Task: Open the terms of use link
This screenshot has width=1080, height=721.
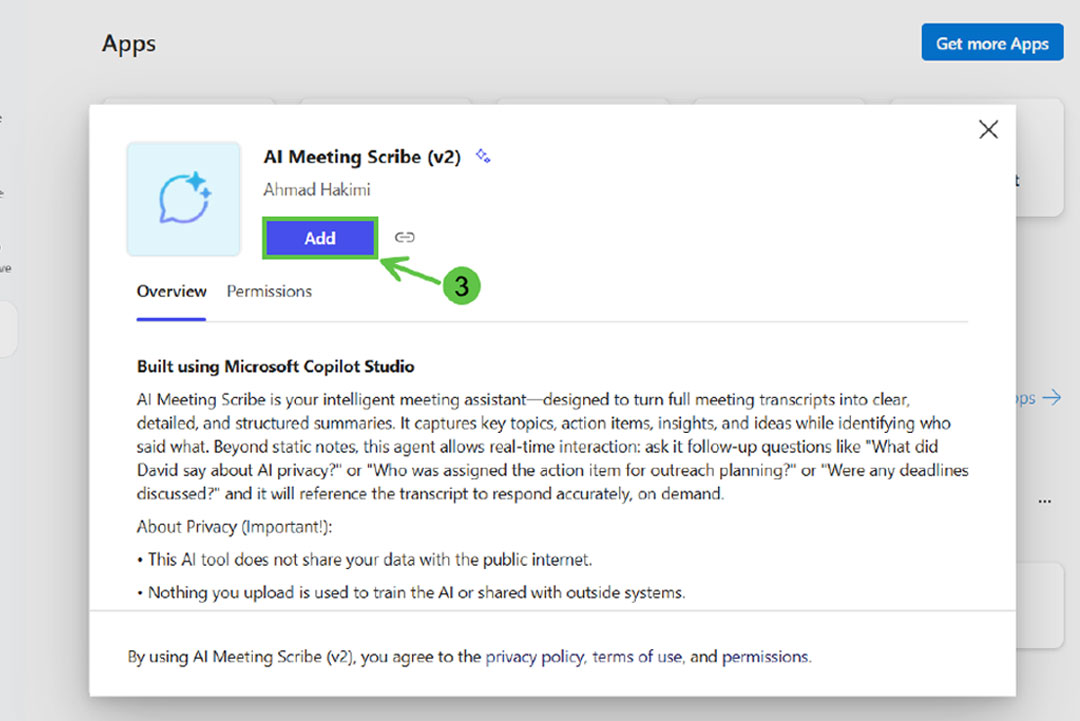Action: coord(637,657)
